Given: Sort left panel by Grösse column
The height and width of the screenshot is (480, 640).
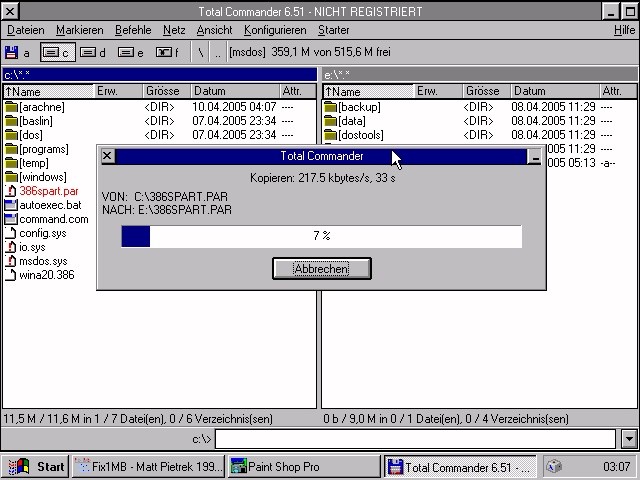Looking at the screenshot, I should [x=167, y=91].
